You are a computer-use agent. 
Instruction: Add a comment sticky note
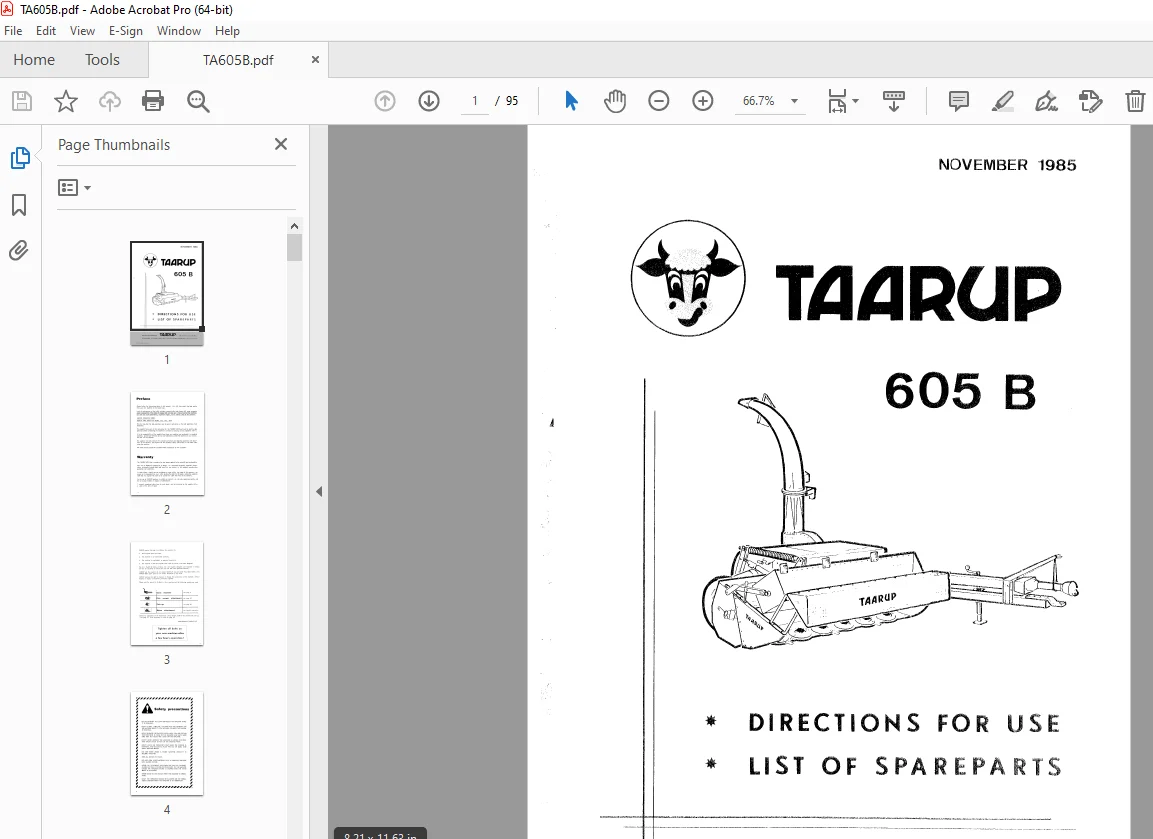click(x=958, y=101)
